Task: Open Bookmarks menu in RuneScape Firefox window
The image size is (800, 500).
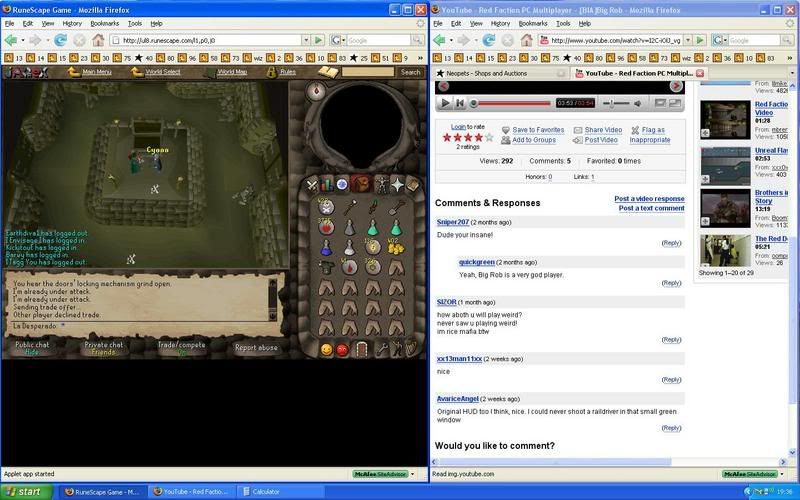Action: (104, 23)
